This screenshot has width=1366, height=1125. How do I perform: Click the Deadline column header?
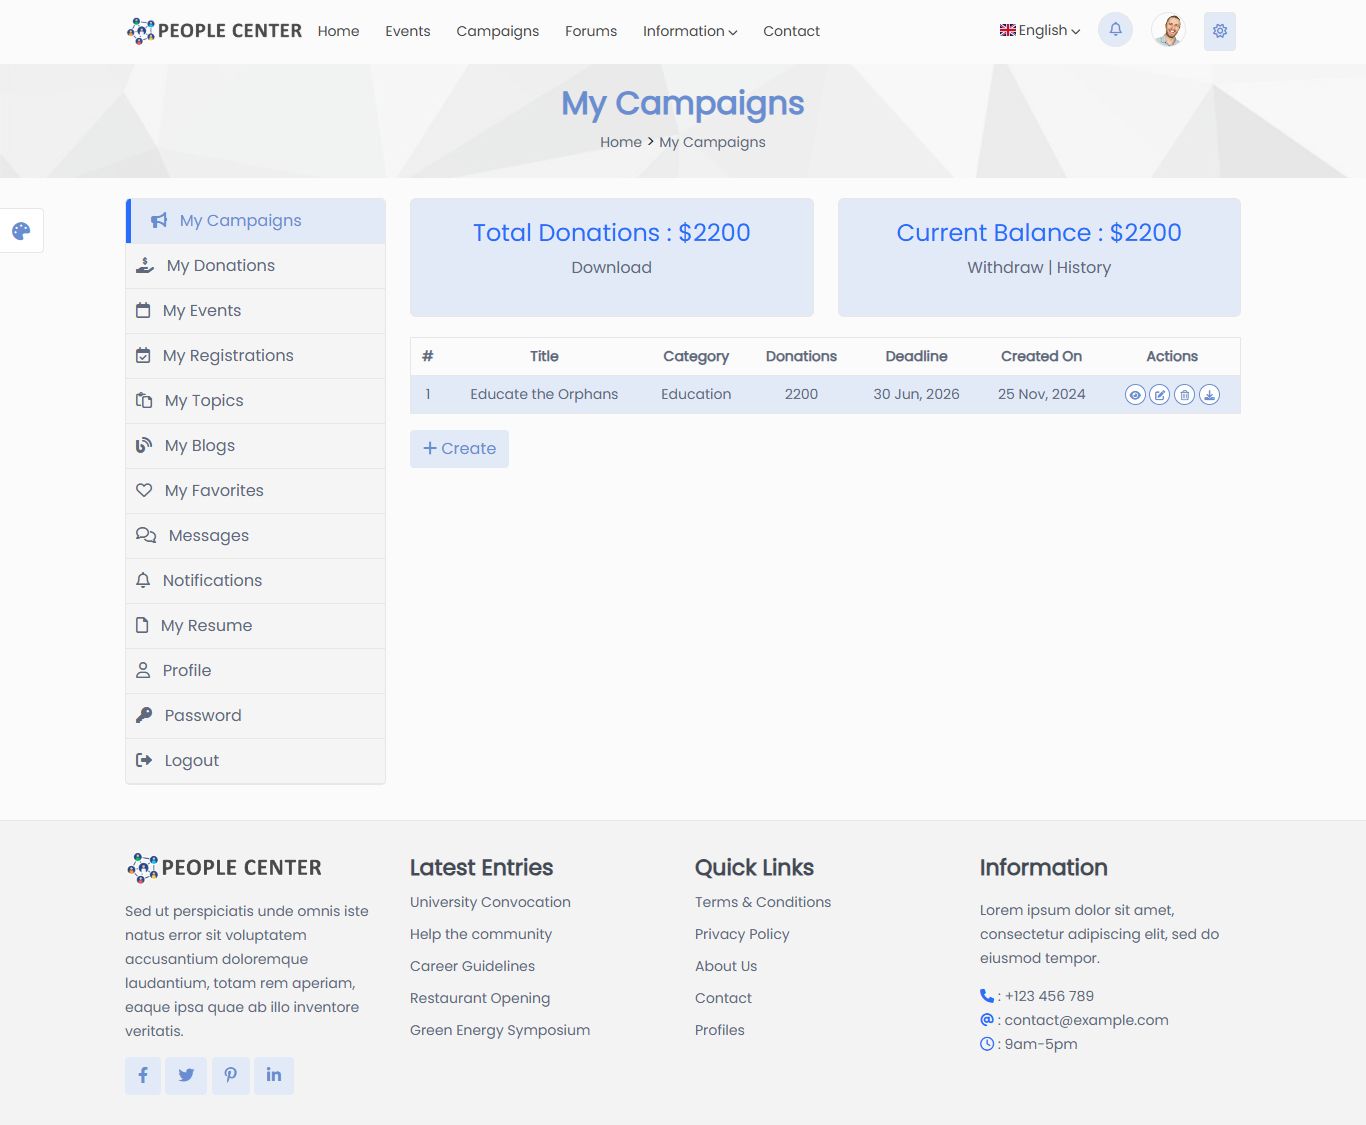pyautogui.click(x=916, y=356)
